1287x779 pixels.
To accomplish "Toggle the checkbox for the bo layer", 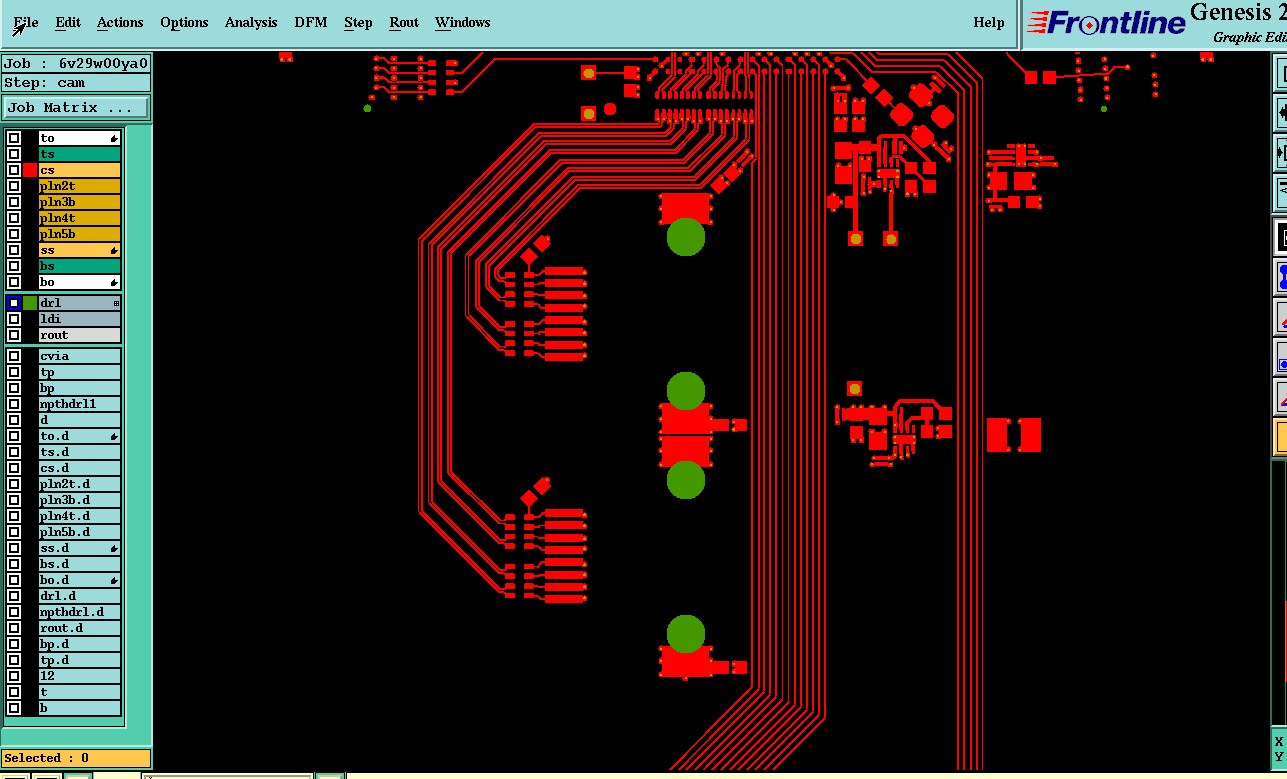I will pos(14,282).
